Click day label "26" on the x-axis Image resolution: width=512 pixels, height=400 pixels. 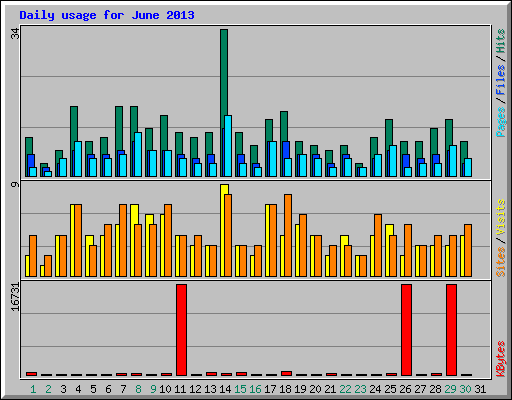point(405,389)
